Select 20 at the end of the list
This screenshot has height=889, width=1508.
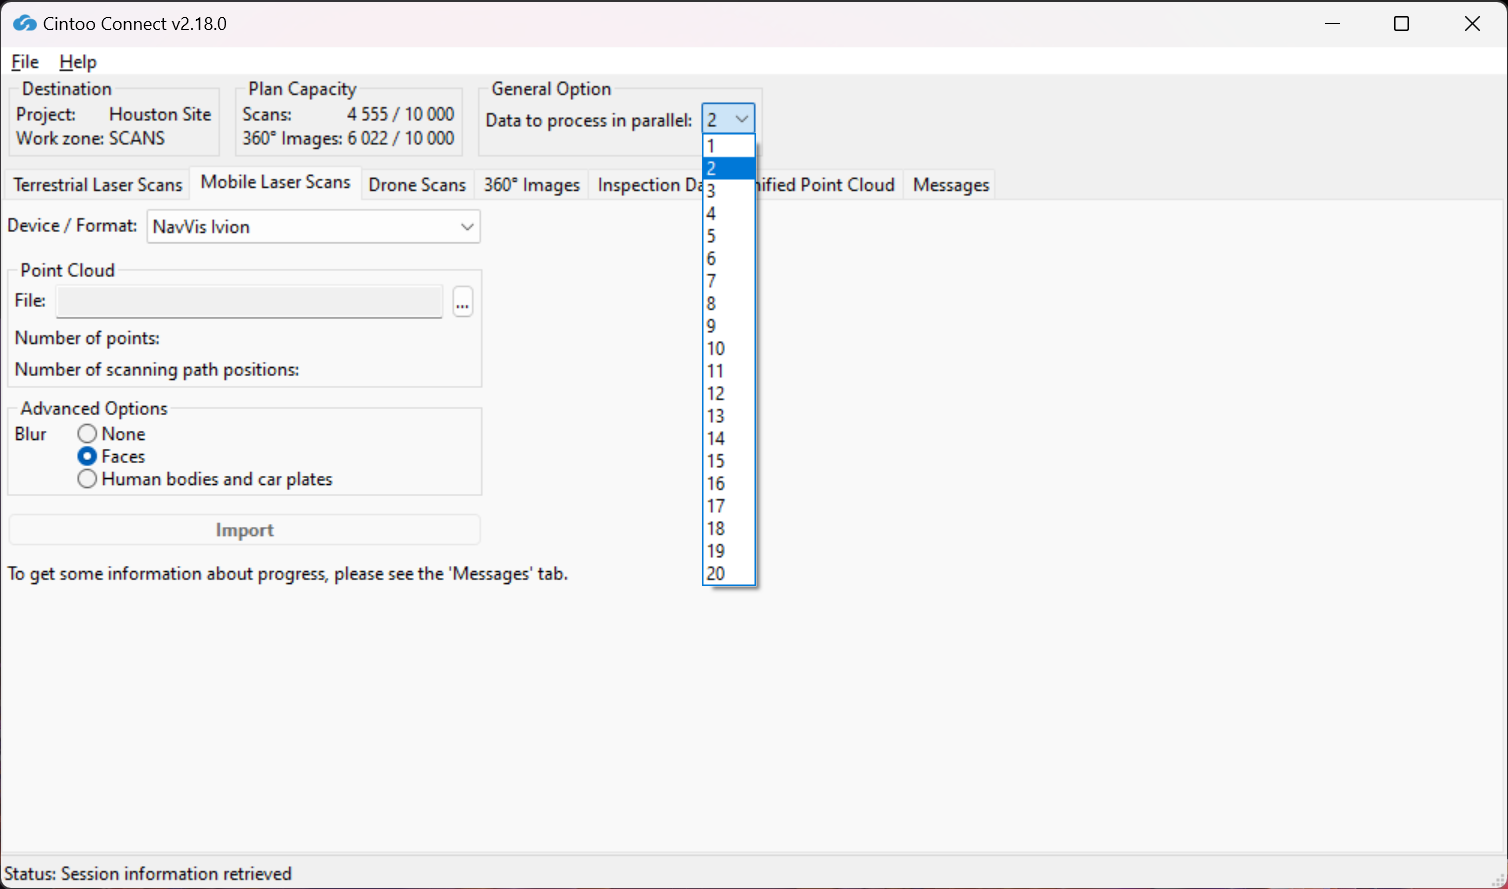point(729,573)
